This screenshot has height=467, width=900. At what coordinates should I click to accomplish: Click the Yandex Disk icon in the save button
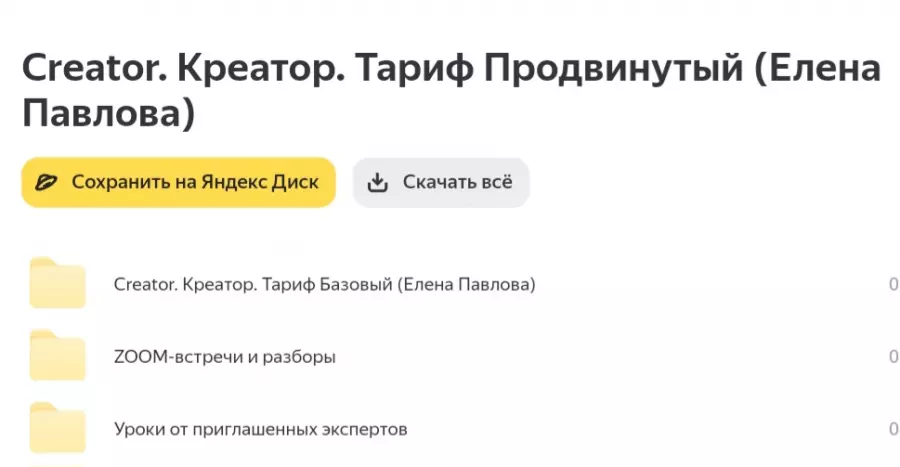[x=46, y=183]
